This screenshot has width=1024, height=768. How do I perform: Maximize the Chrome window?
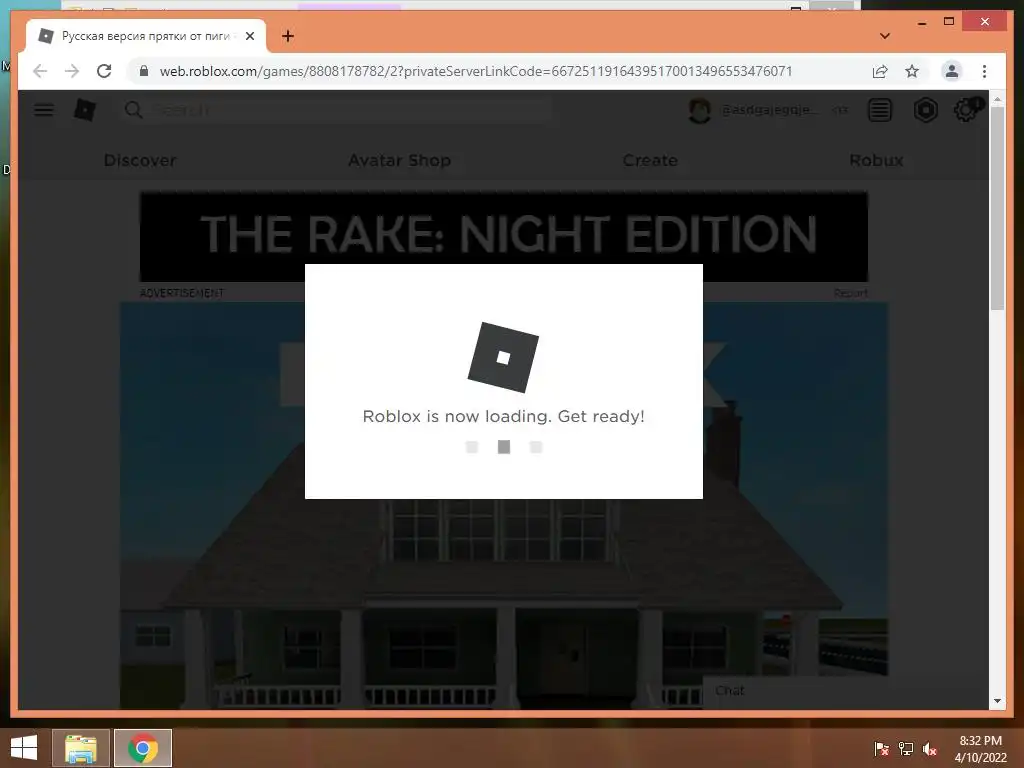point(949,22)
